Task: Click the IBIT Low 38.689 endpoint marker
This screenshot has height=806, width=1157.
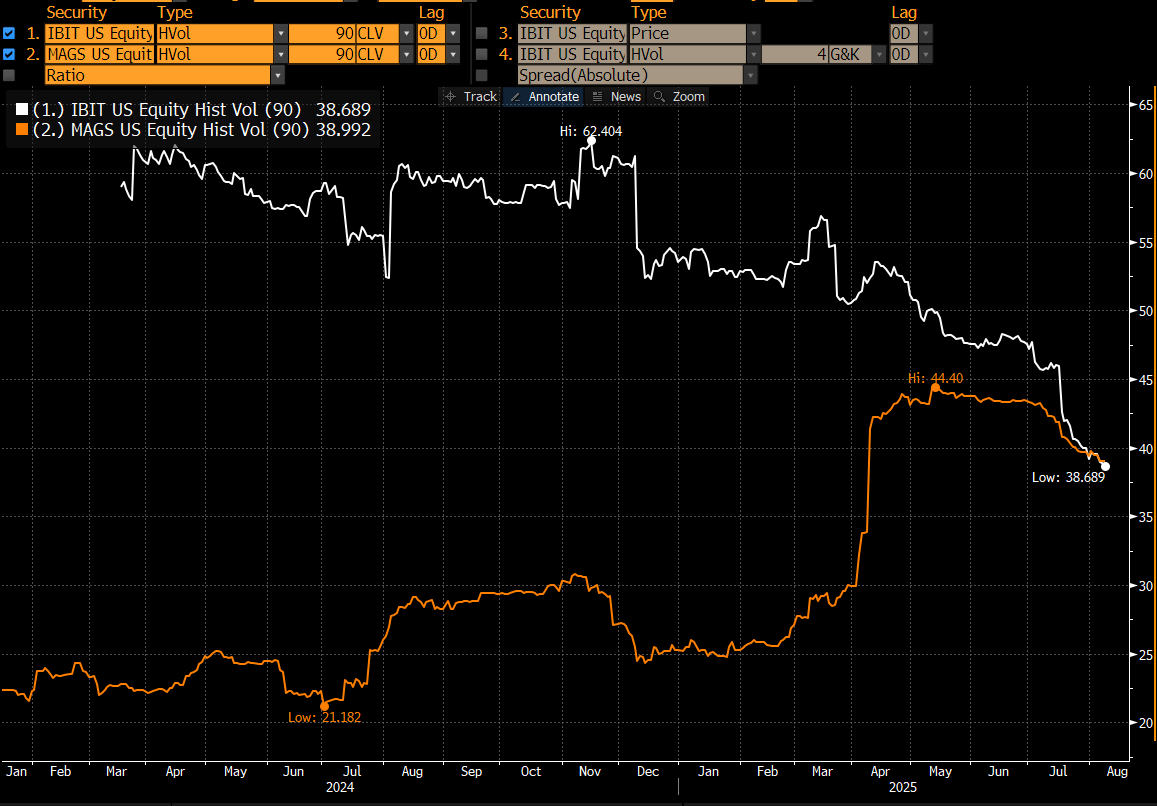Action: 1105,466
